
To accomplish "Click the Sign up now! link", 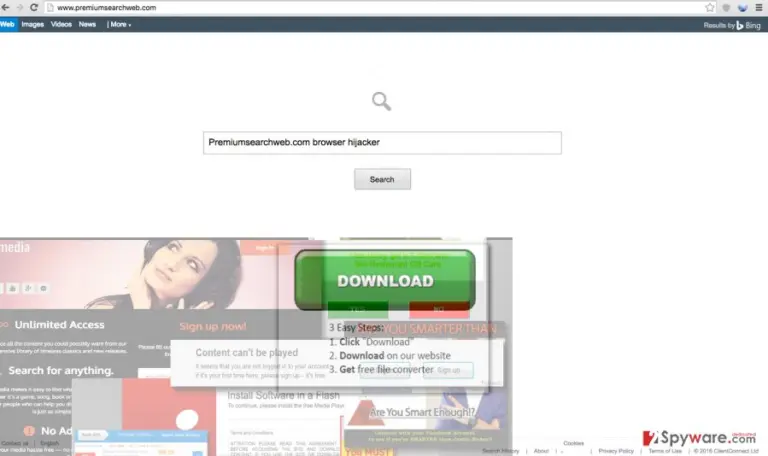I will (x=213, y=326).
